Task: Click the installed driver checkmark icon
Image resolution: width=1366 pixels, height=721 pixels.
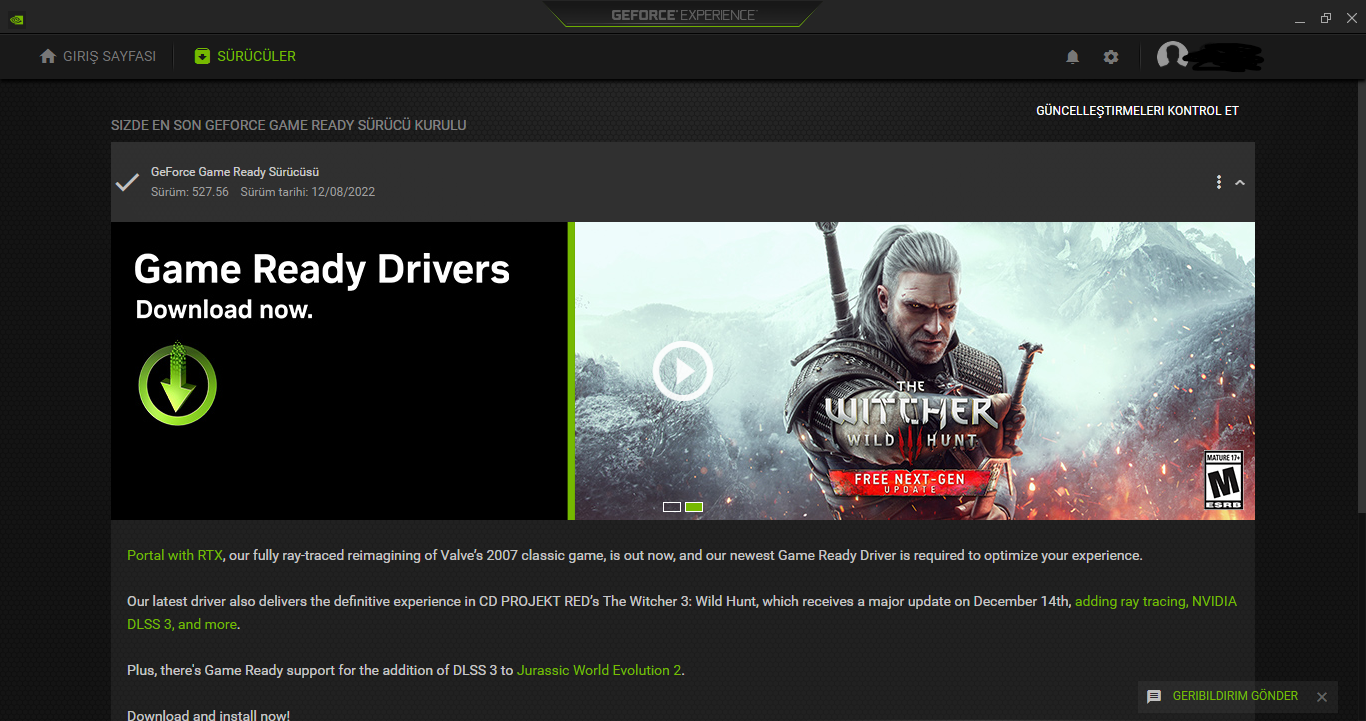Action: click(x=127, y=182)
